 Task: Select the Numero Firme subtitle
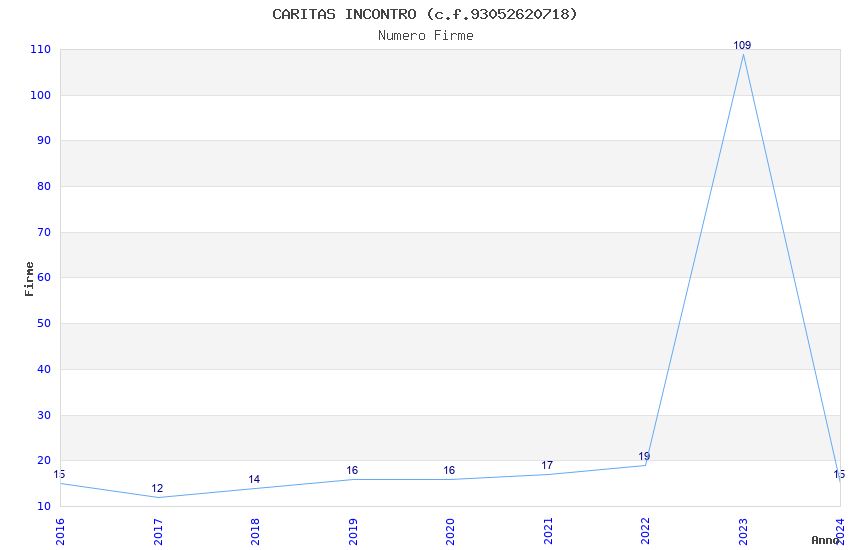coord(426,36)
